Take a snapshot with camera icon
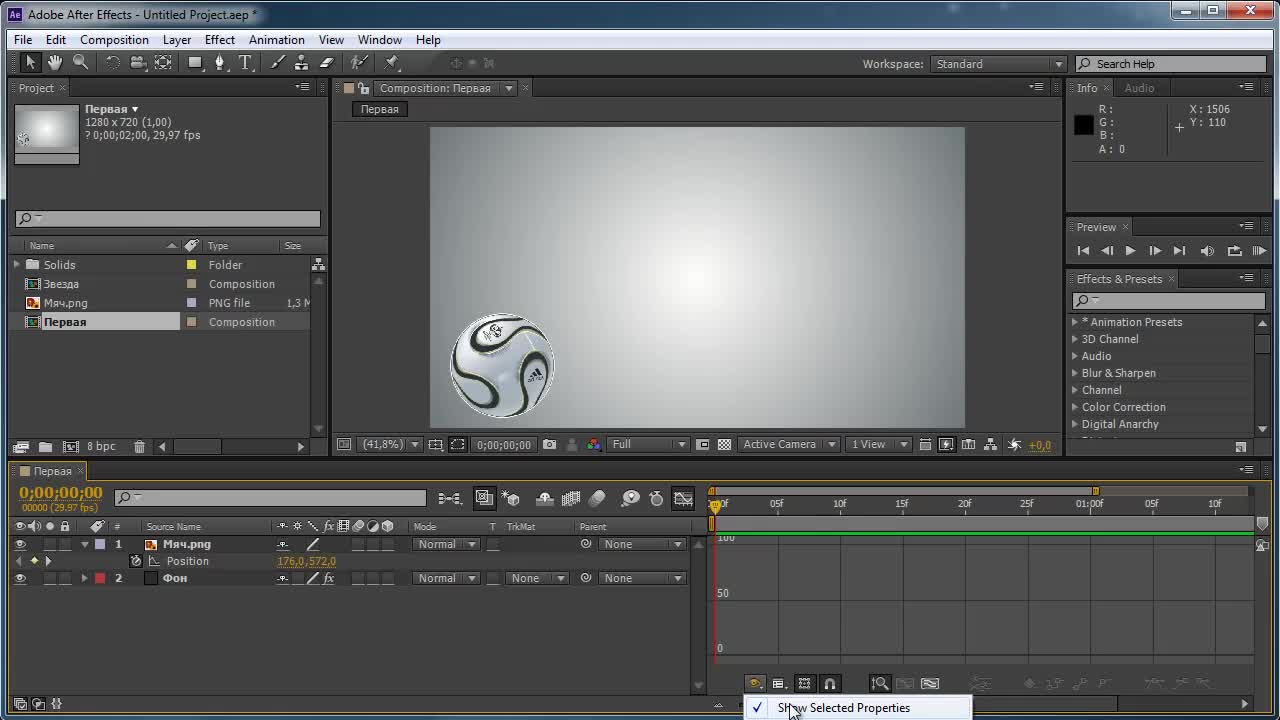 550,445
